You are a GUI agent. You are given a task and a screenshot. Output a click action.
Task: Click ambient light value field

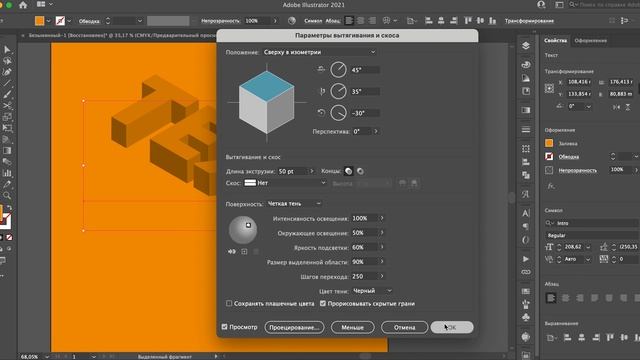pyautogui.click(x=364, y=233)
